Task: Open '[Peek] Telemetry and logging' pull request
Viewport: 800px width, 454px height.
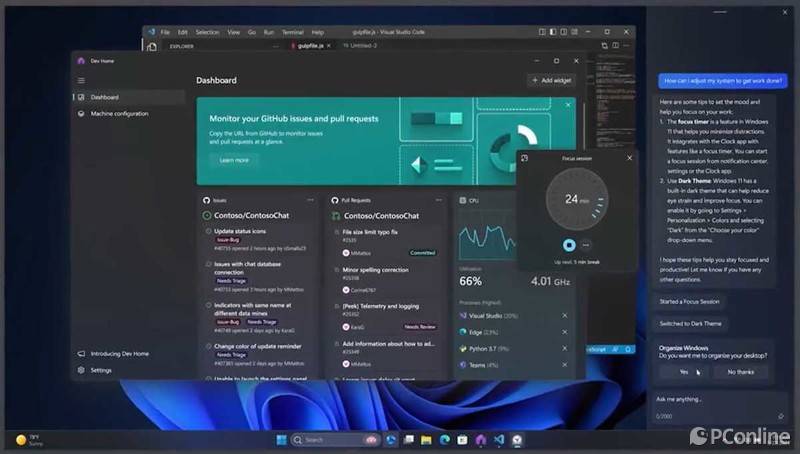Action: click(381, 306)
